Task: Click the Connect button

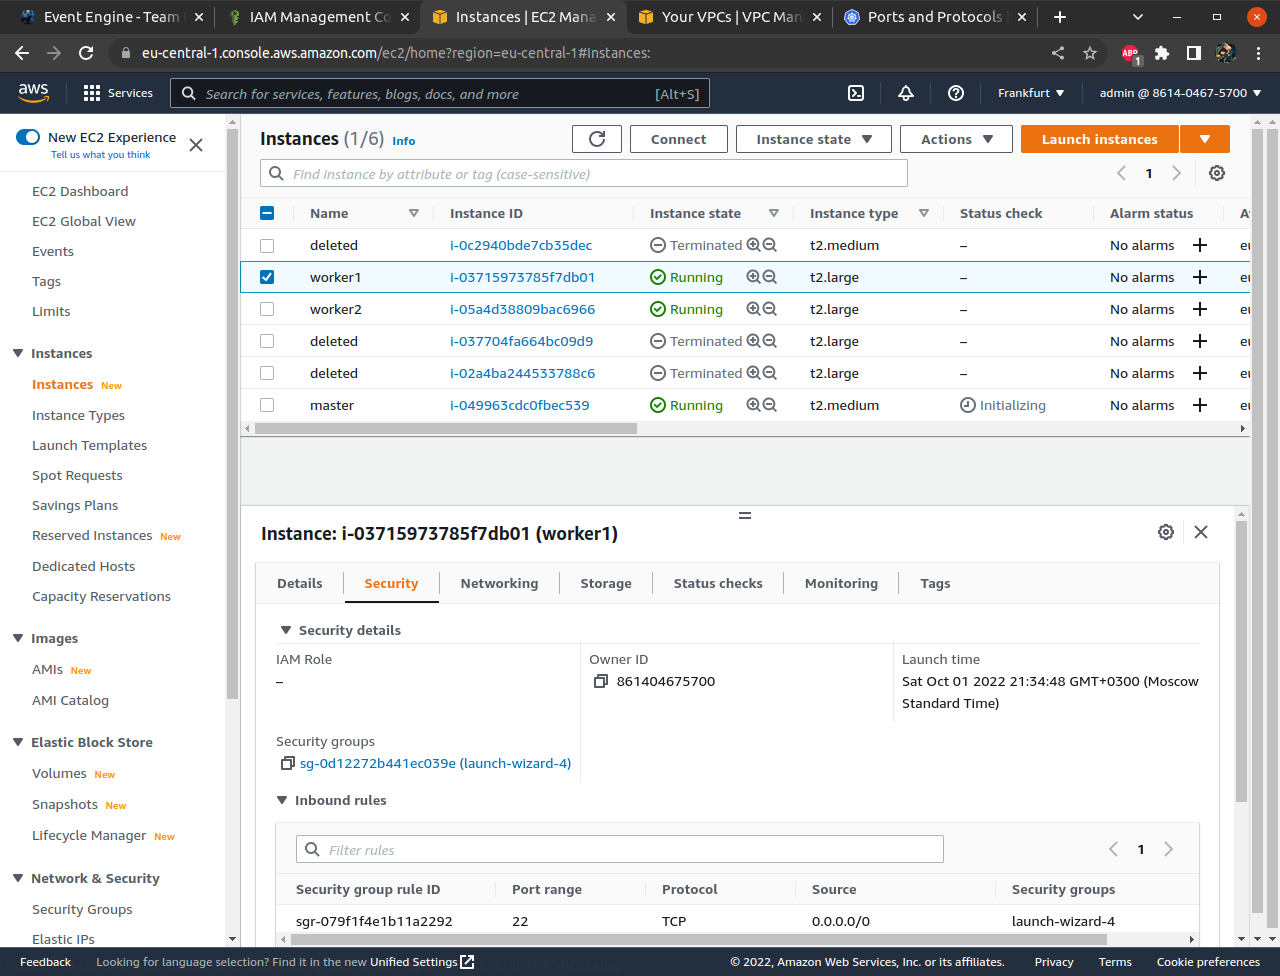Action: tap(678, 139)
